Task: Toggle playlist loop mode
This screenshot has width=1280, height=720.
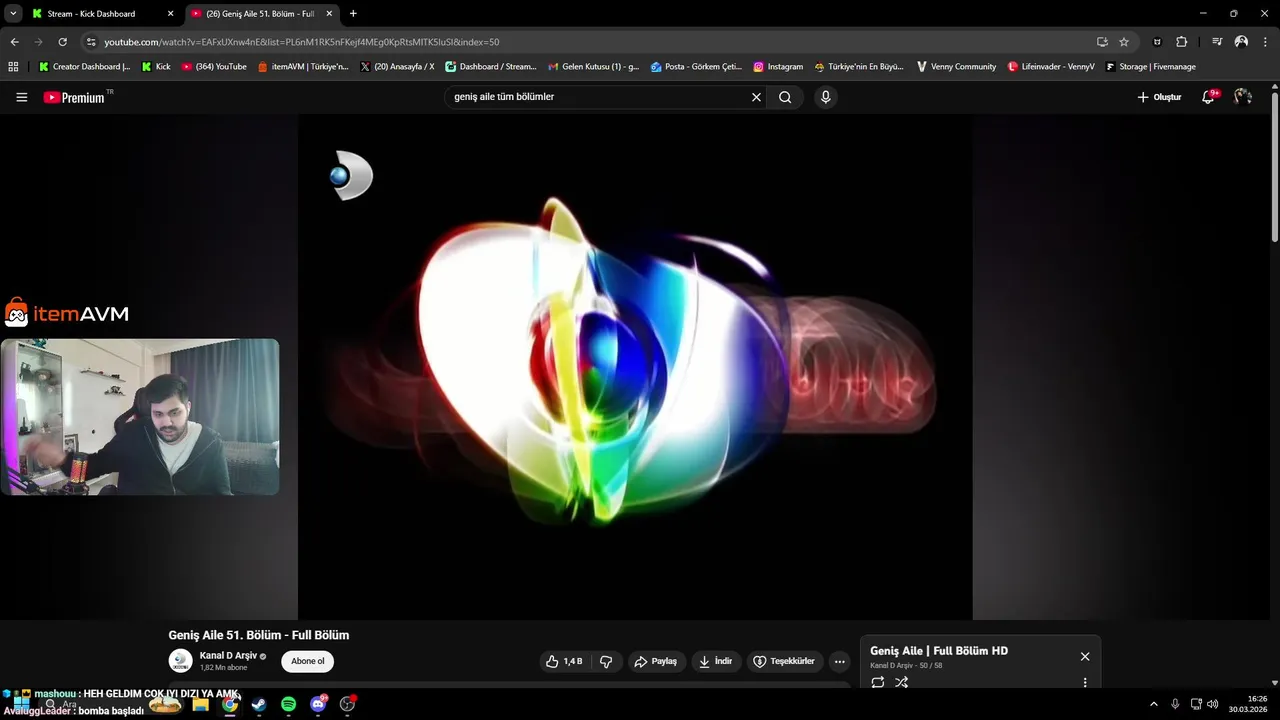Action: (x=878, y=682)
